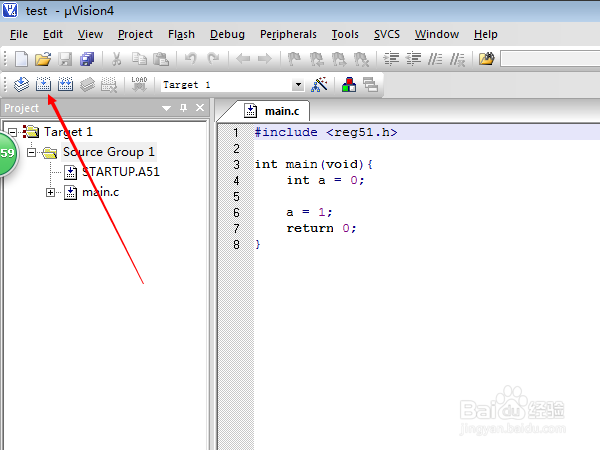Open the SVCS menu
Screen dimensions: 600x450
point(387,34)
